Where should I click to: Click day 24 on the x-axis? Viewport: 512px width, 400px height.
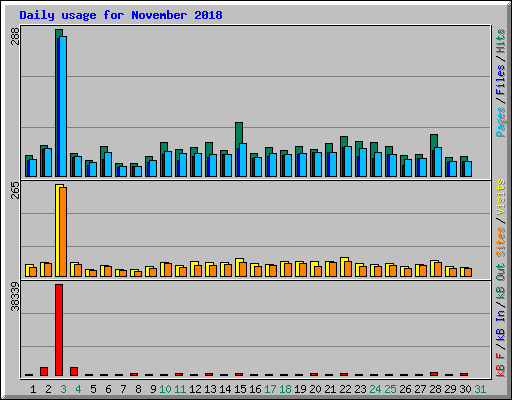point(375,389)
